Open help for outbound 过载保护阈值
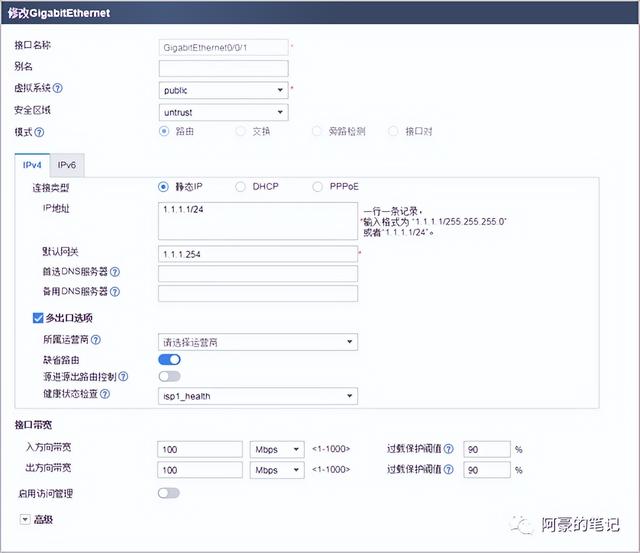Image resolution: width=640 pixels, height=553 pixels. 449,469
